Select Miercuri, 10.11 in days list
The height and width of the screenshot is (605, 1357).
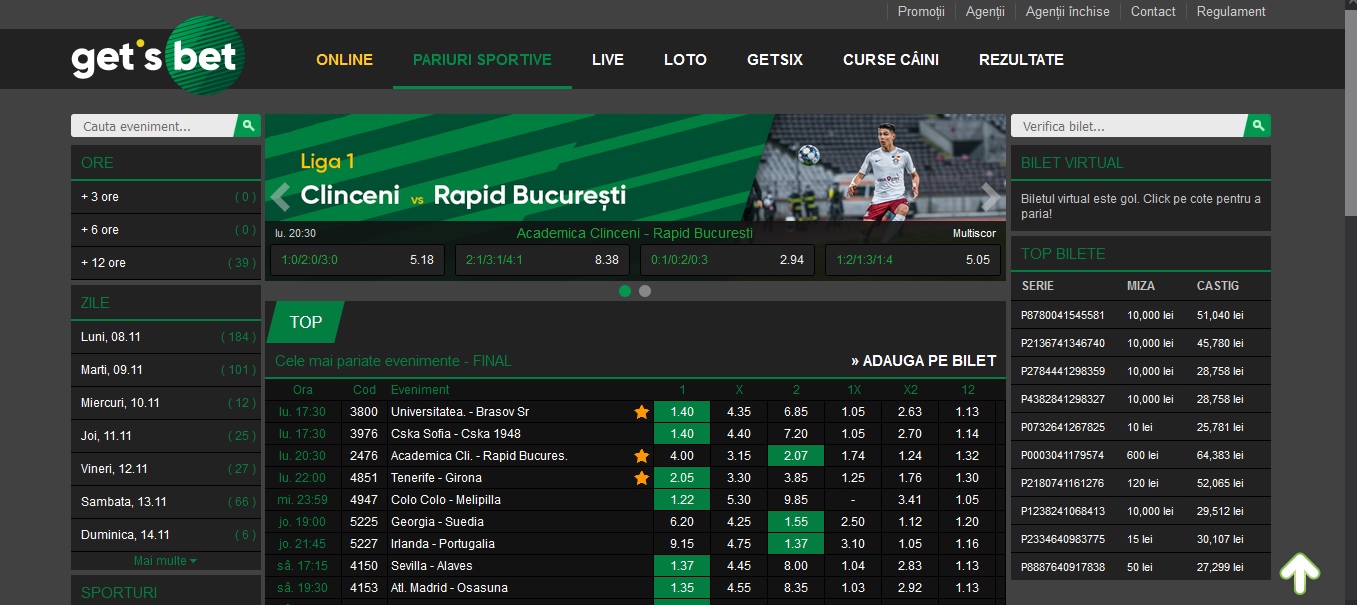point(166,403)
